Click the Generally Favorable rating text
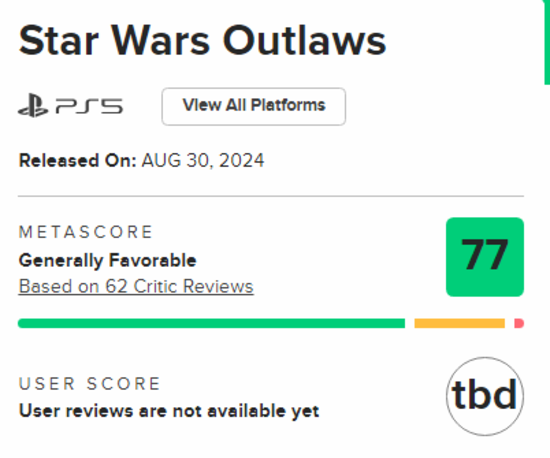 pos(107,261)
